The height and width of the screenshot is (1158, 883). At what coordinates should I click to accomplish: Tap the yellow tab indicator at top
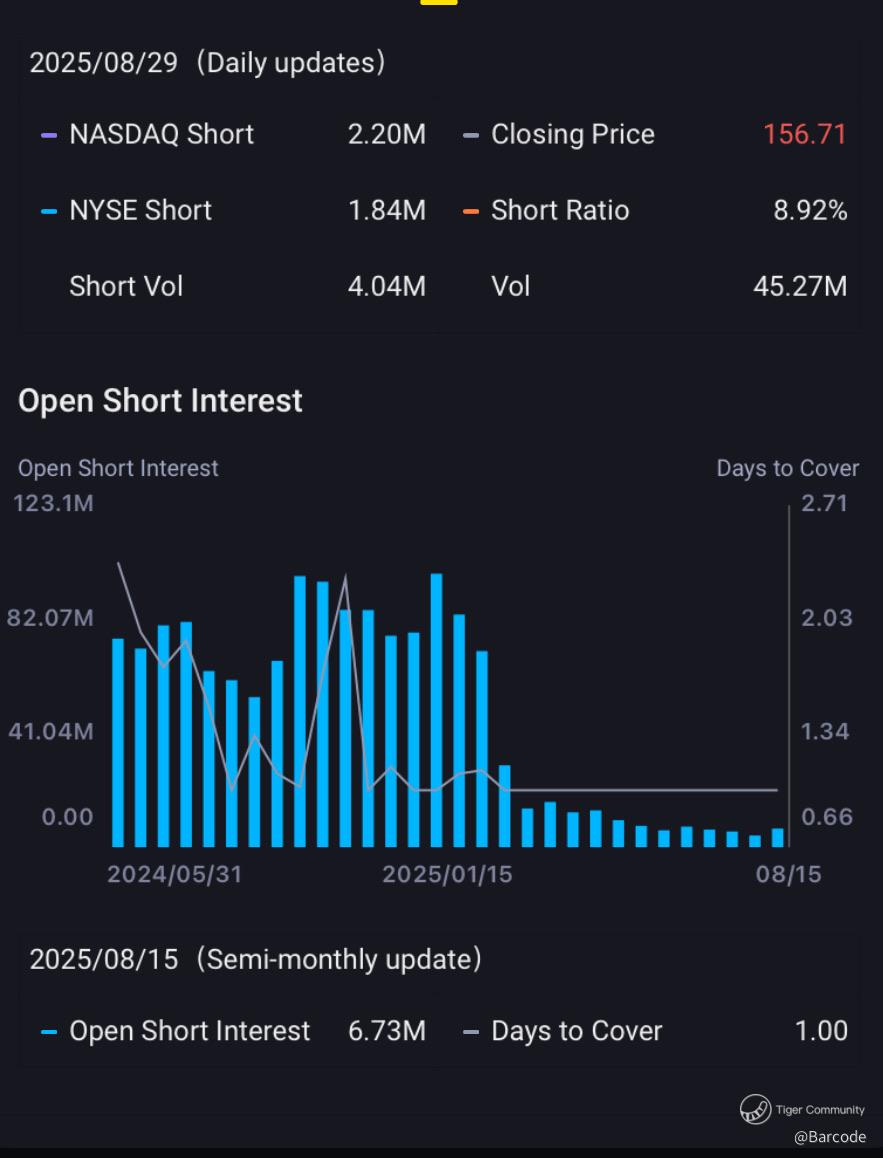tap(439, 2)
